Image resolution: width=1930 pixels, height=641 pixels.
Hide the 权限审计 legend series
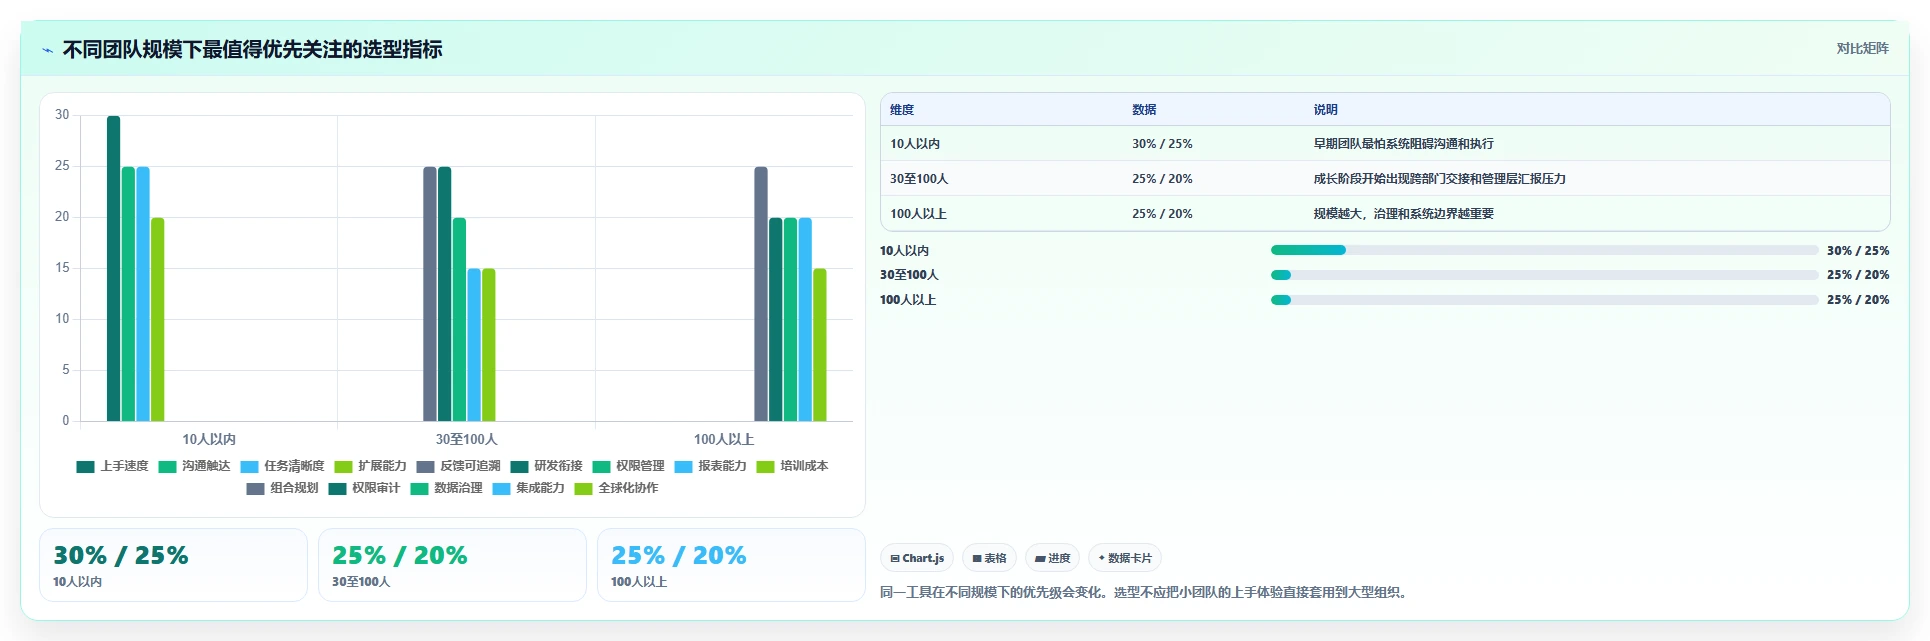[364, 488]
